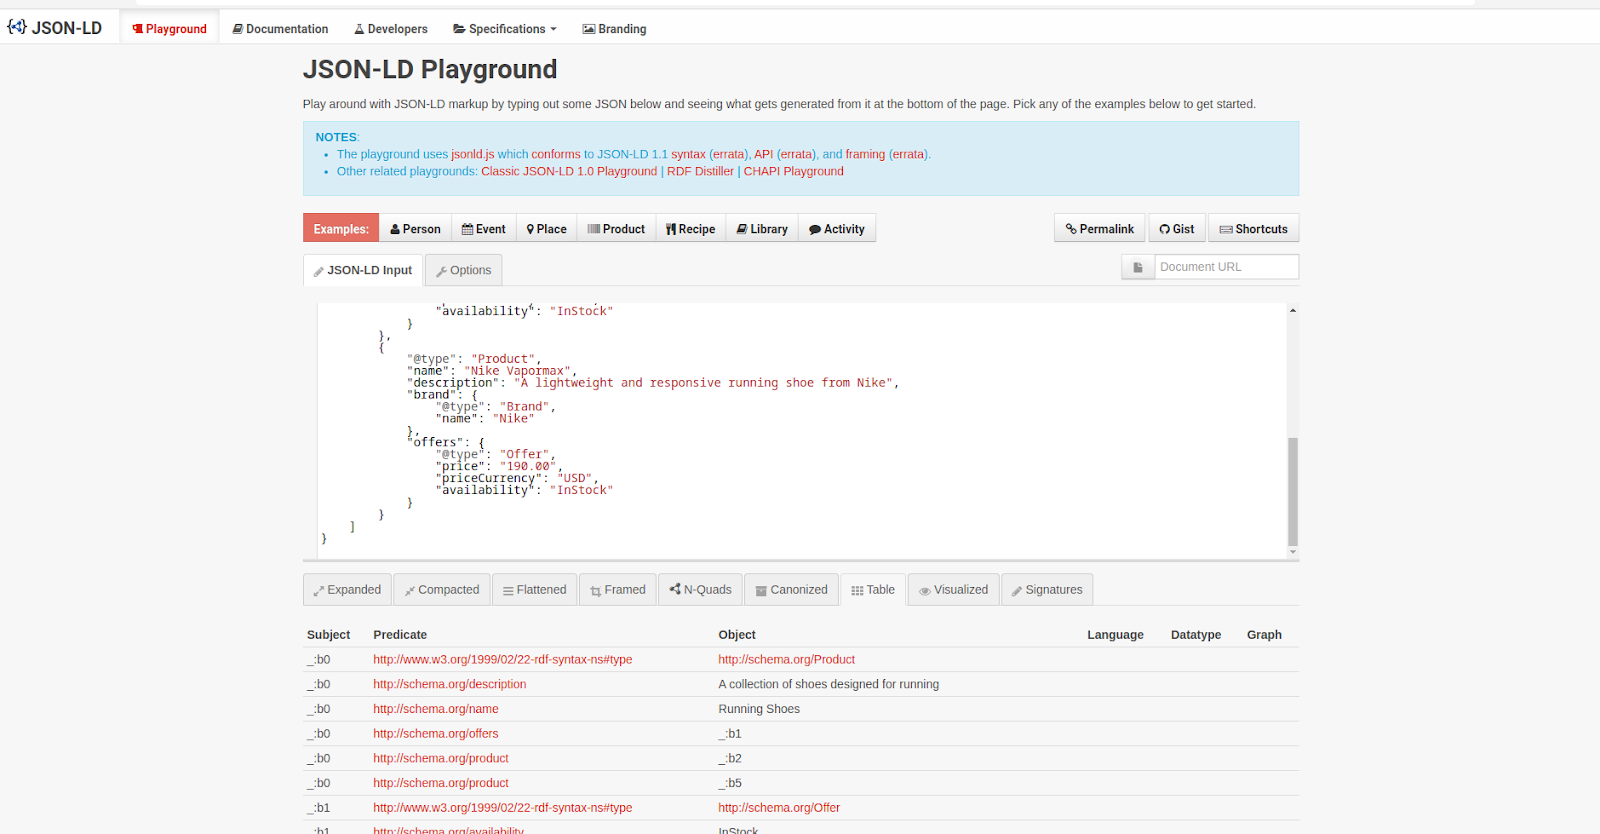Open the Canonized output tab
The height and width of the screenshot is (834, 1600).
coord(791,590)
